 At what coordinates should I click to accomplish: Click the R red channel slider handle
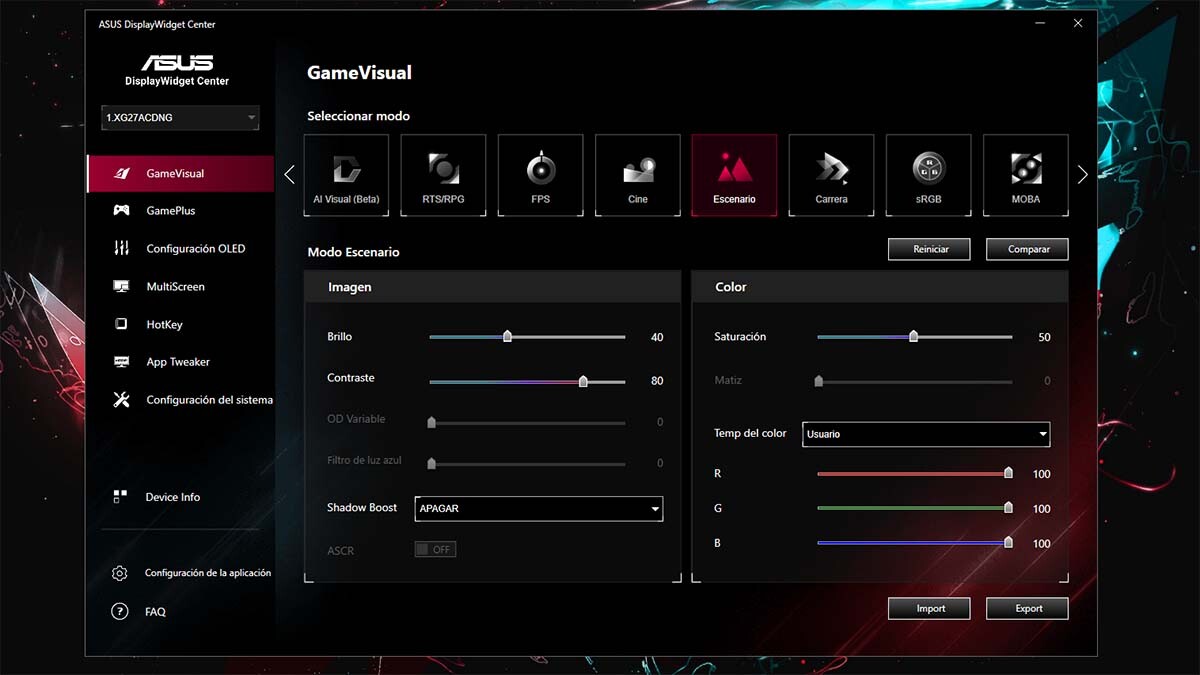[1008, 473]
